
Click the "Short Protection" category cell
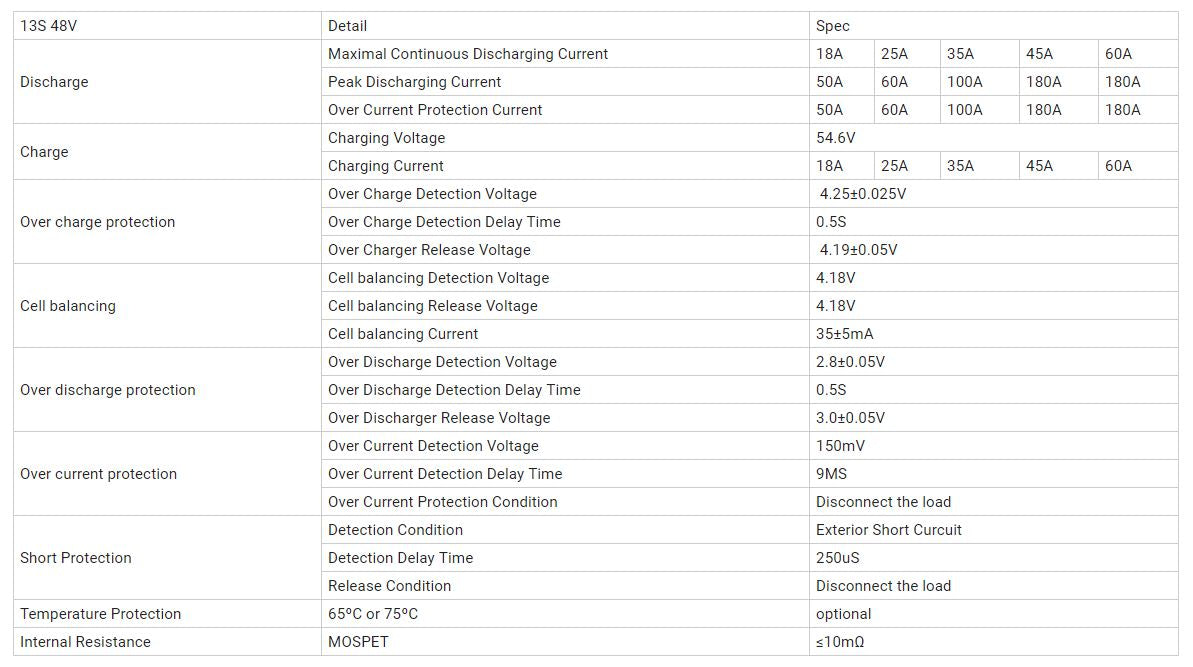click(x=76, y=558)
